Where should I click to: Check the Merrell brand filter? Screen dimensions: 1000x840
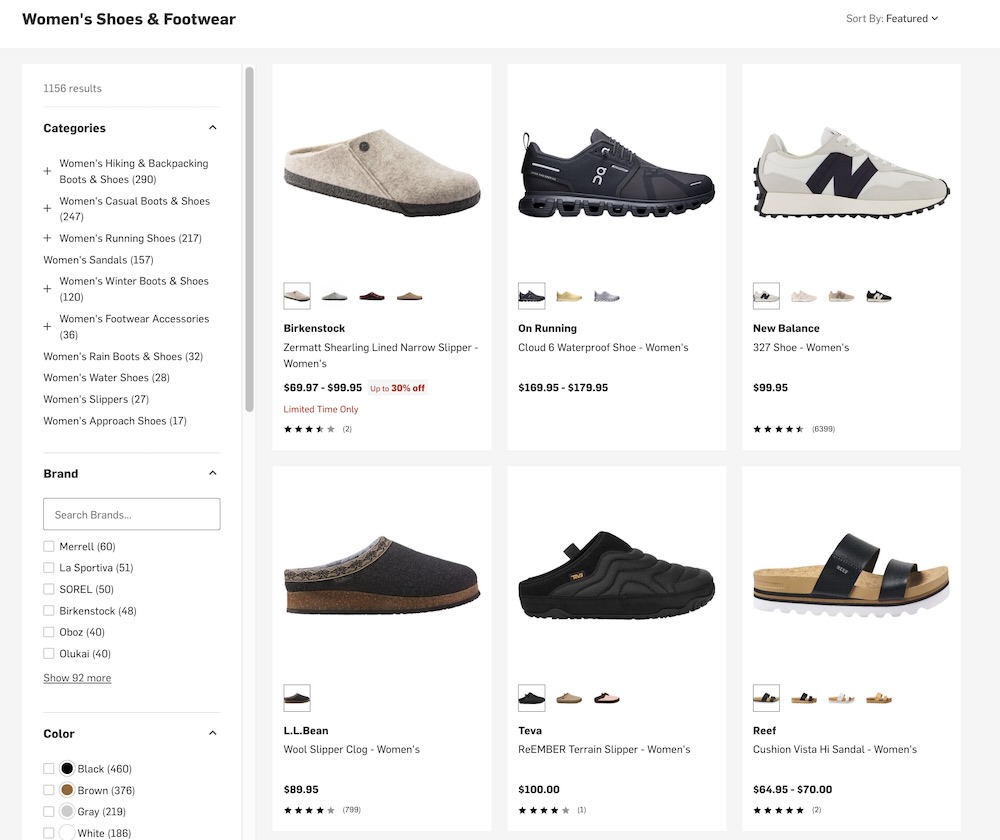[x=49, y=547]
